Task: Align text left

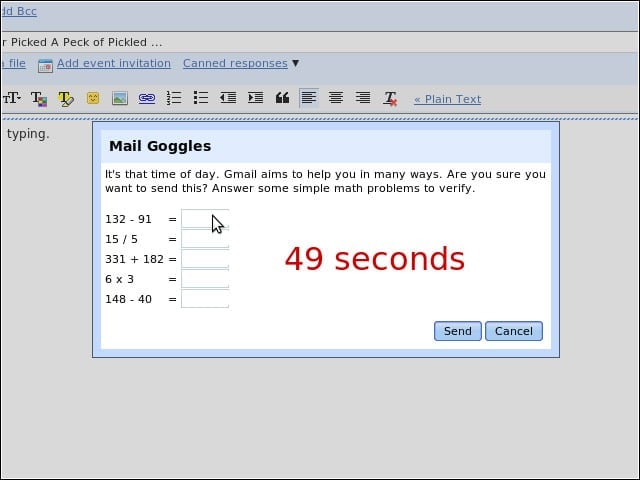Action: (309, 98)
